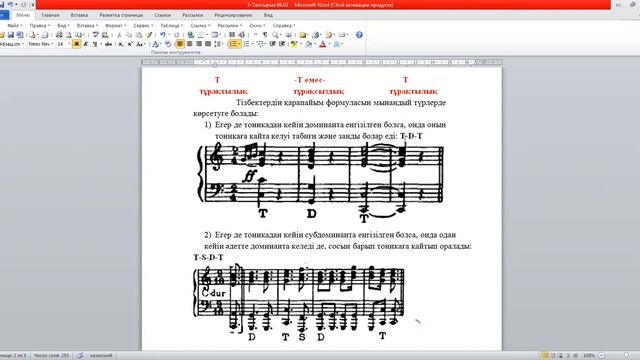This screenshot has width=640, height=360.
Task: Click the C-dur music notation image
Action: (300, 302)
